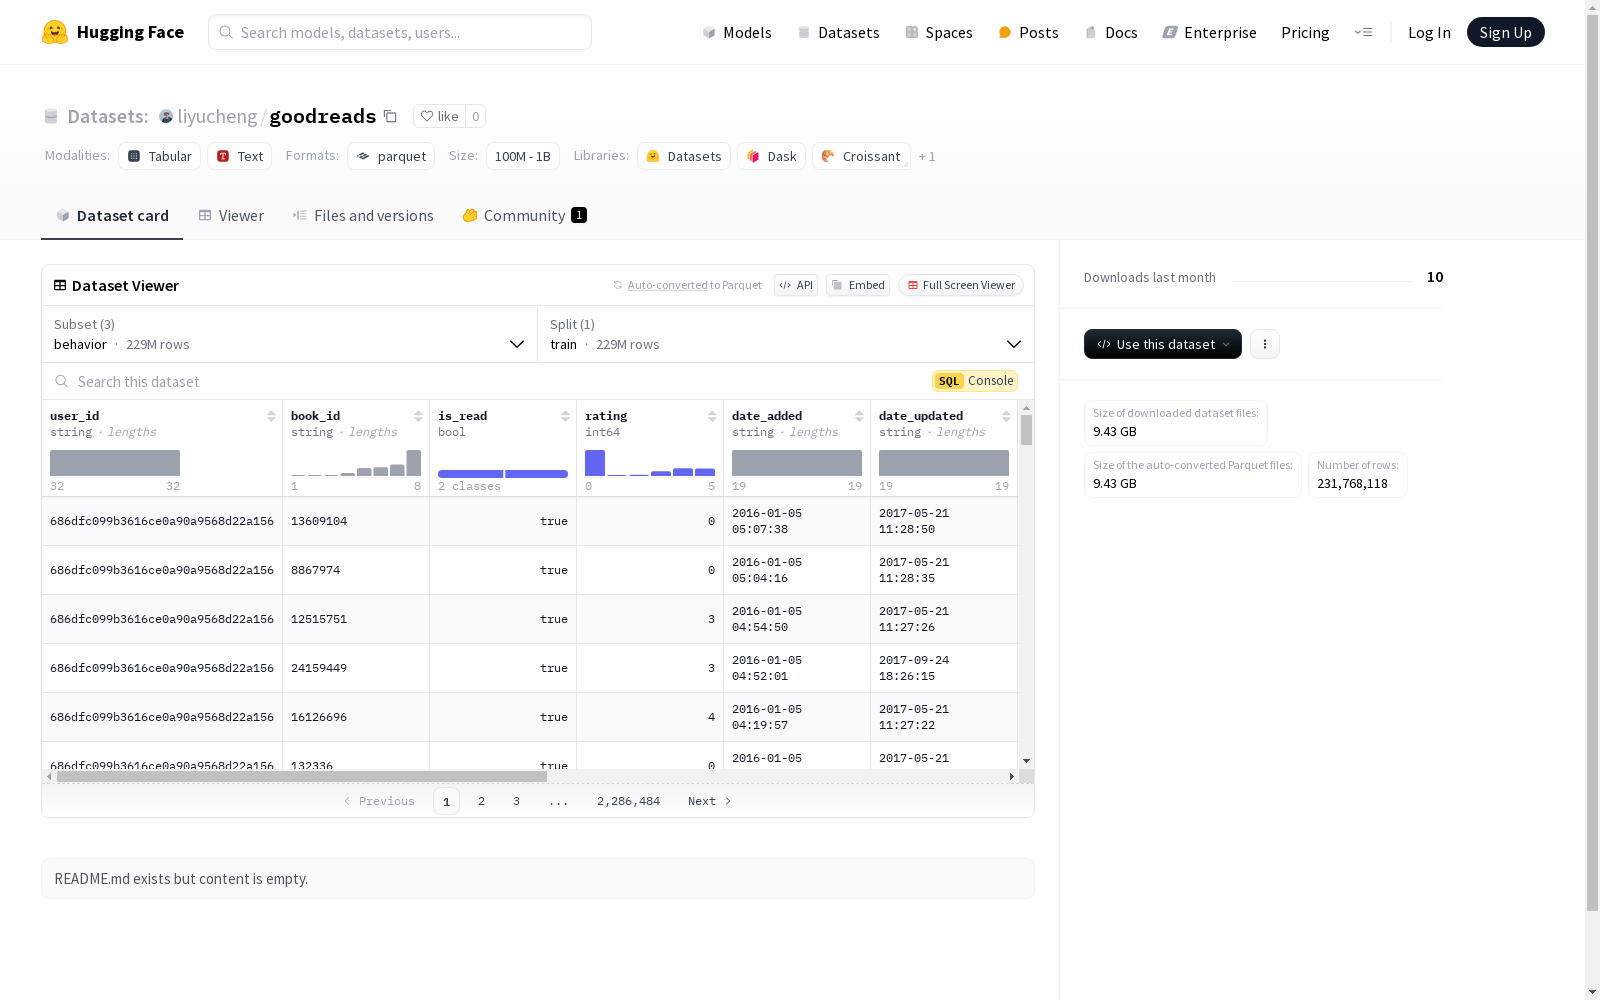The height and width of the screenshot is (1000, 1600).
Task: Expand the Subset behavior dropdown
Action: pos(289,334)
